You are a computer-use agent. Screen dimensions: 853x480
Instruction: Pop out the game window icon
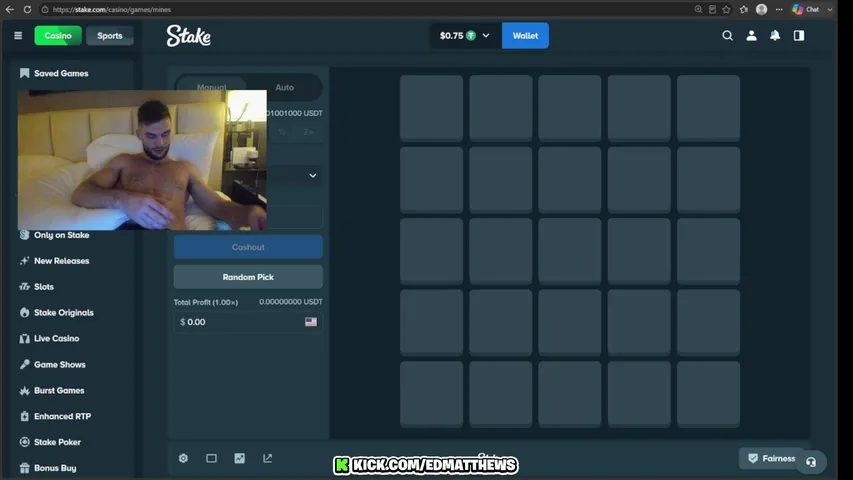tap(268, 458)
